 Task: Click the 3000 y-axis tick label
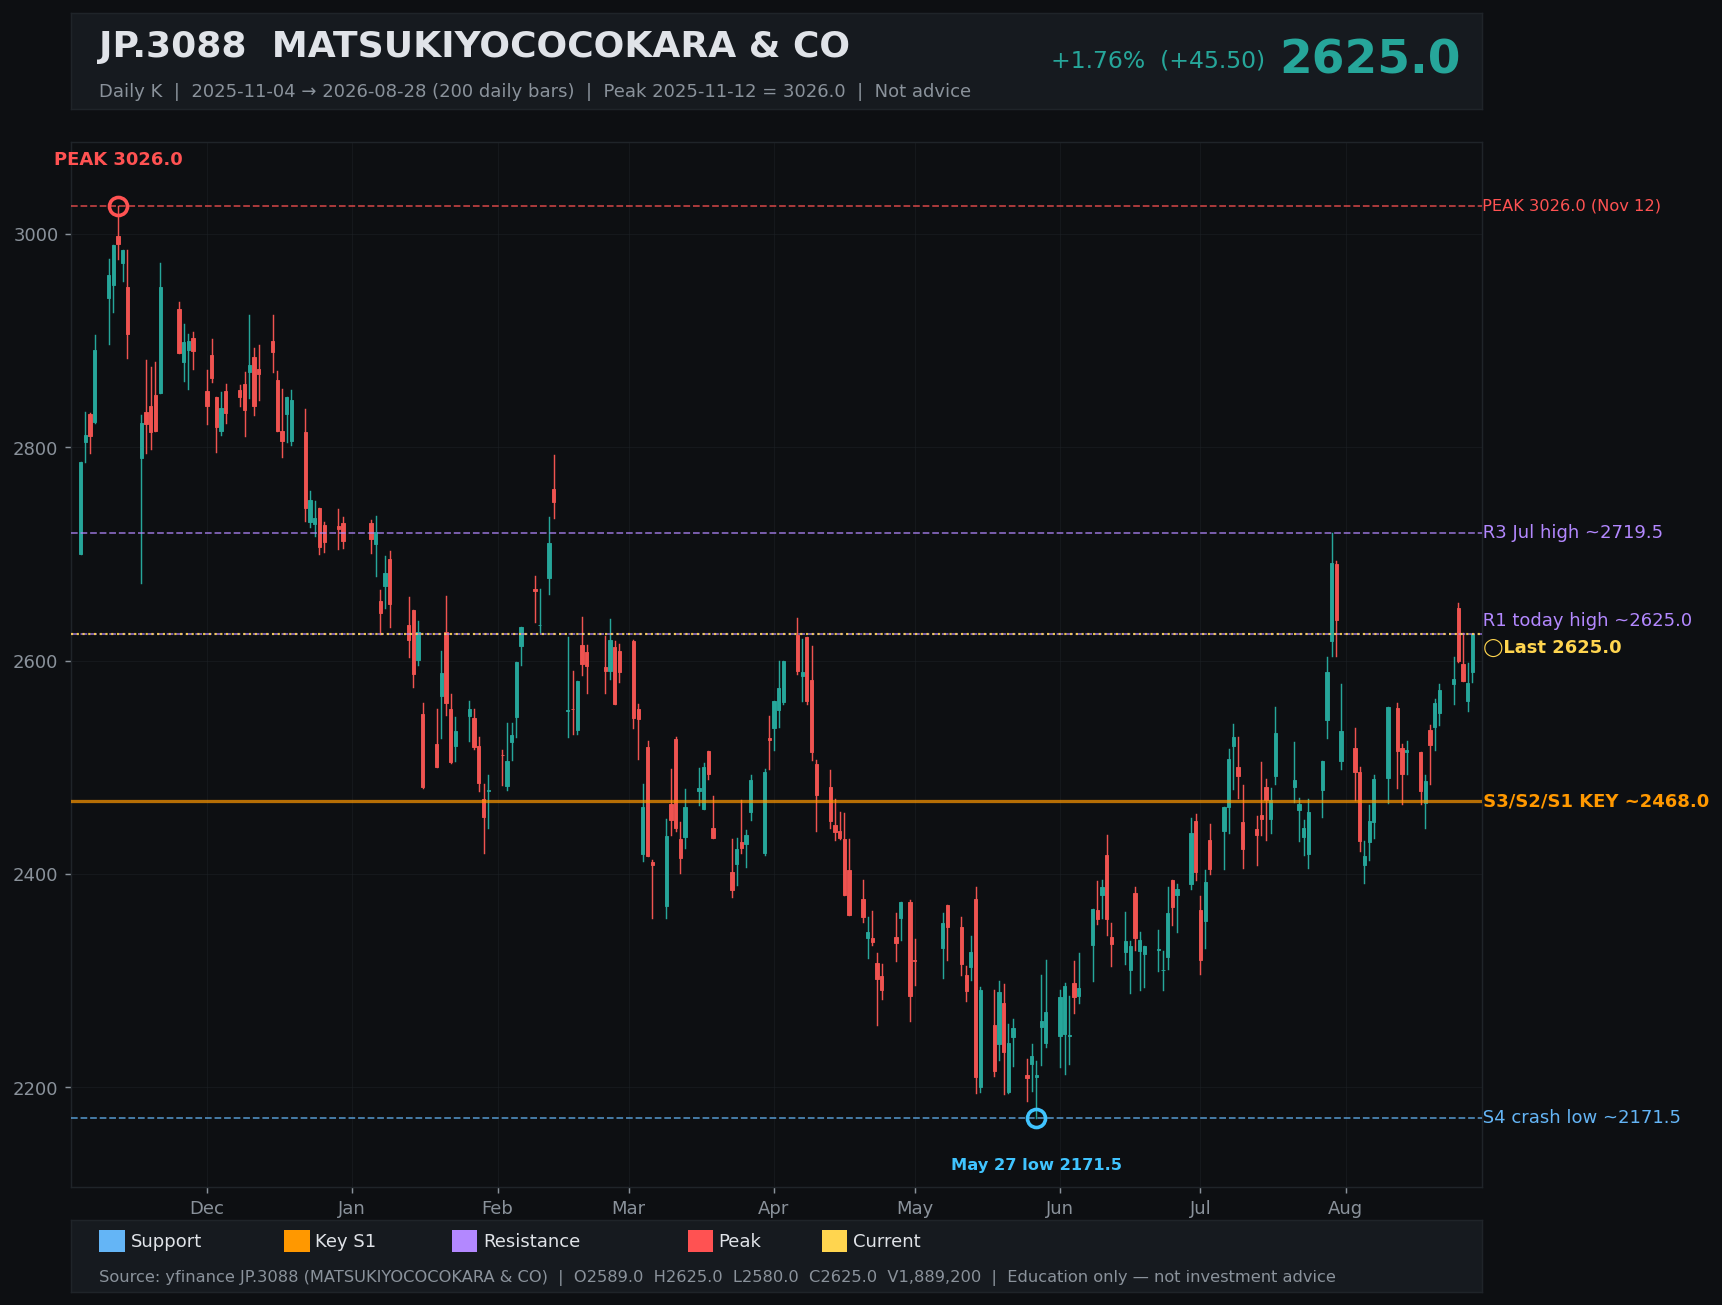(36, 235)
